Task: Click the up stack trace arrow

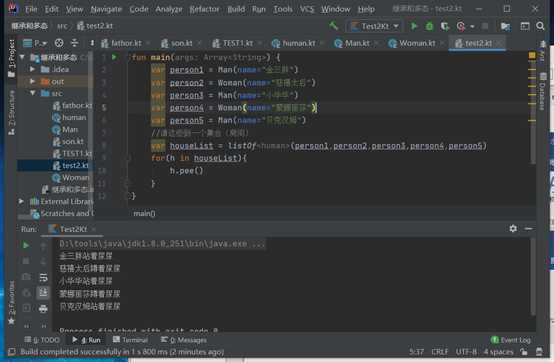Action: (43, 245)
